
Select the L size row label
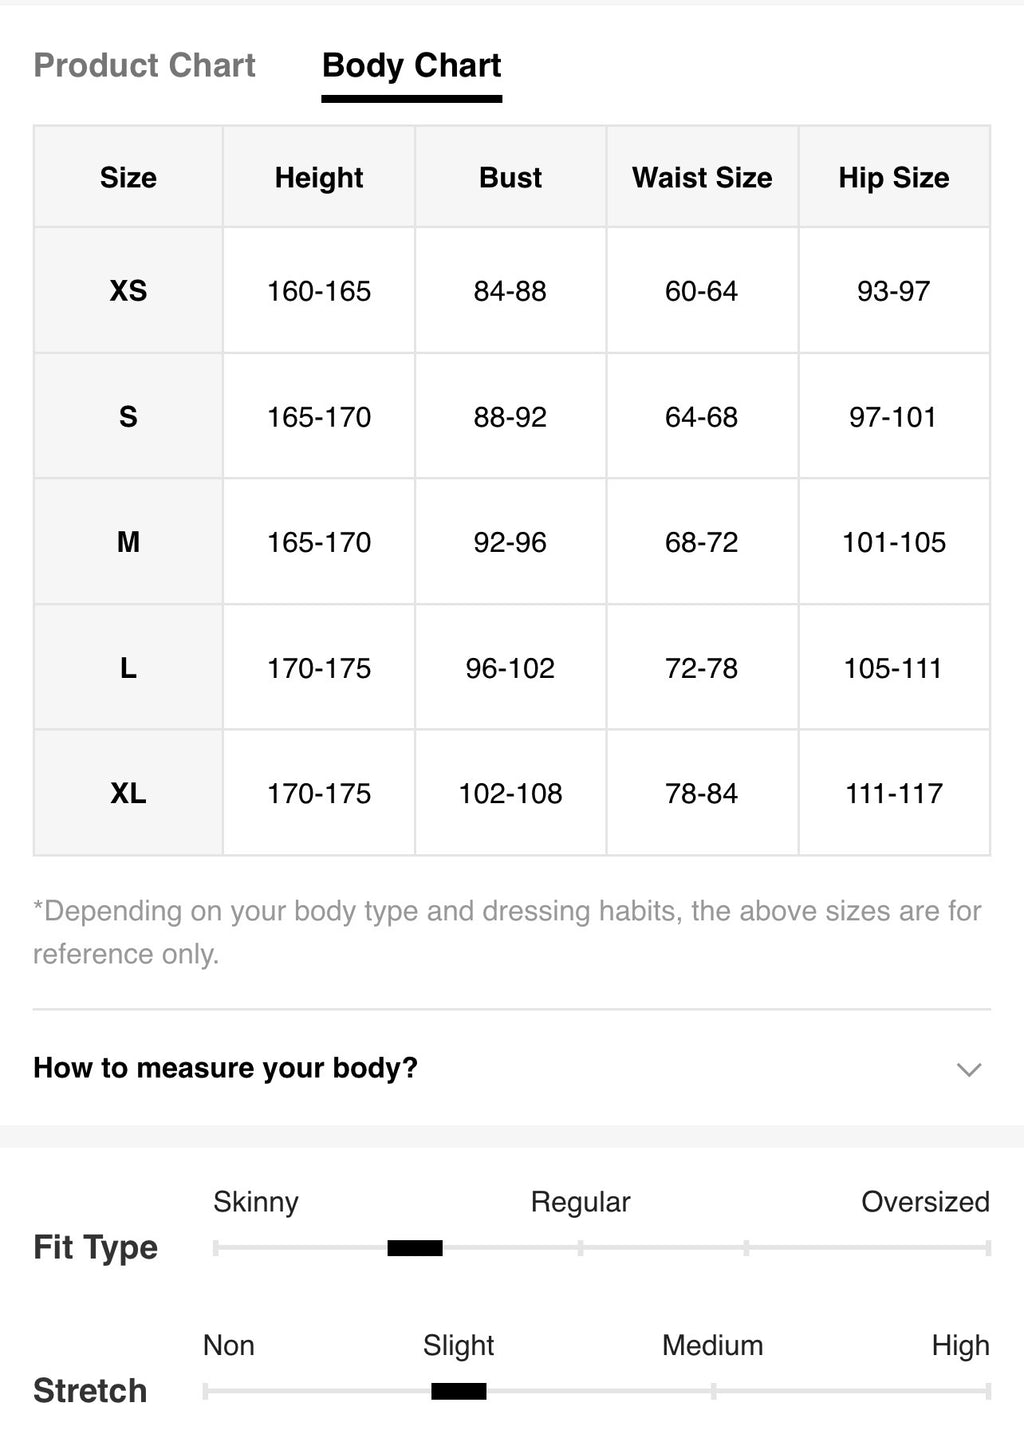(x=128, y=668)
